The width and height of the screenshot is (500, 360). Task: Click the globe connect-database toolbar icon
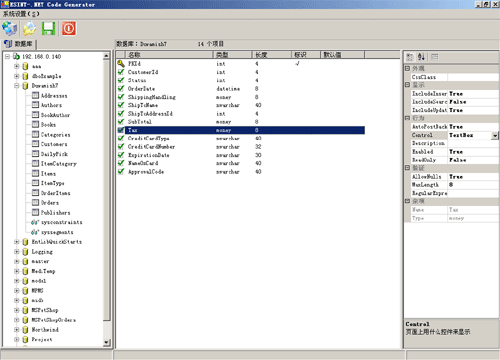10,29
